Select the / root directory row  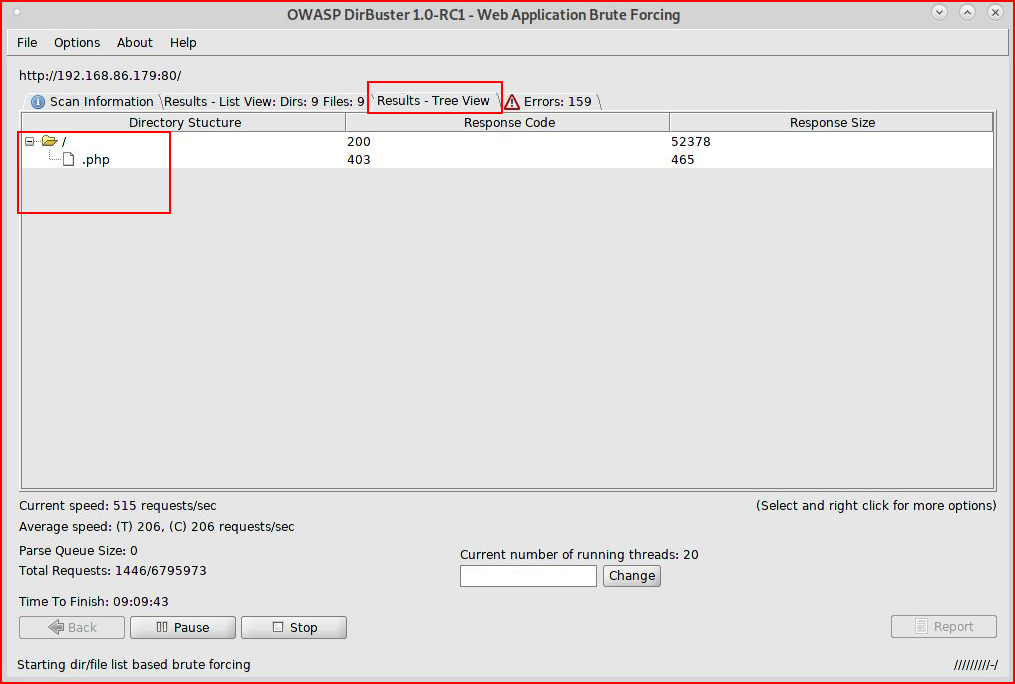(507, 141)
